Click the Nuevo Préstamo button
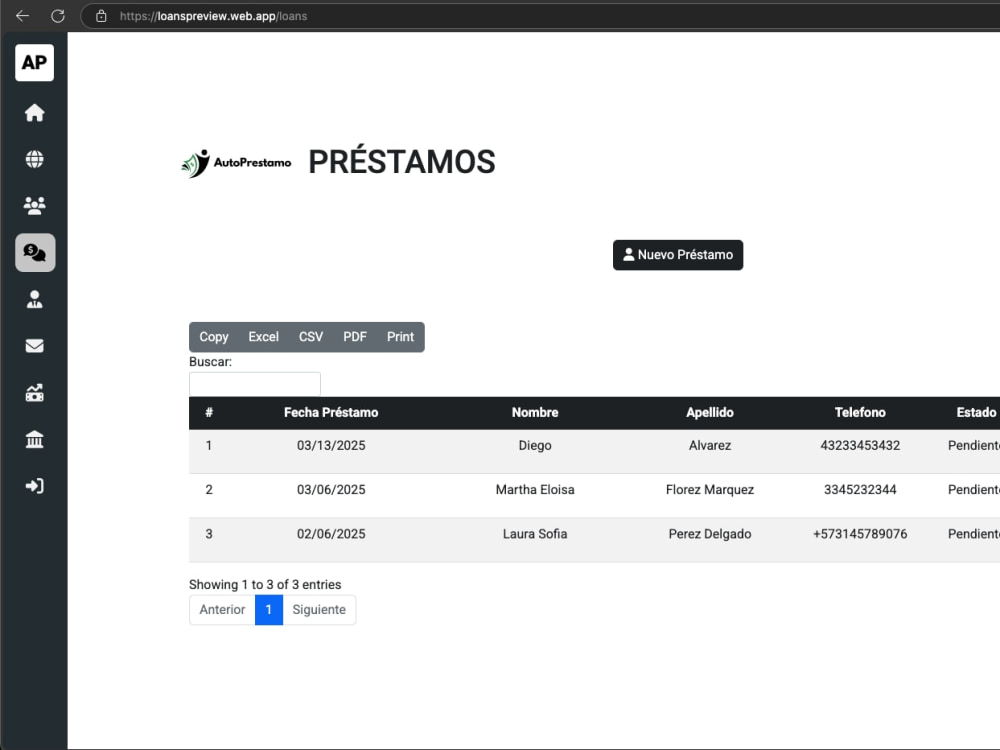The image size is (1000, 750). [x=678, y=255]
